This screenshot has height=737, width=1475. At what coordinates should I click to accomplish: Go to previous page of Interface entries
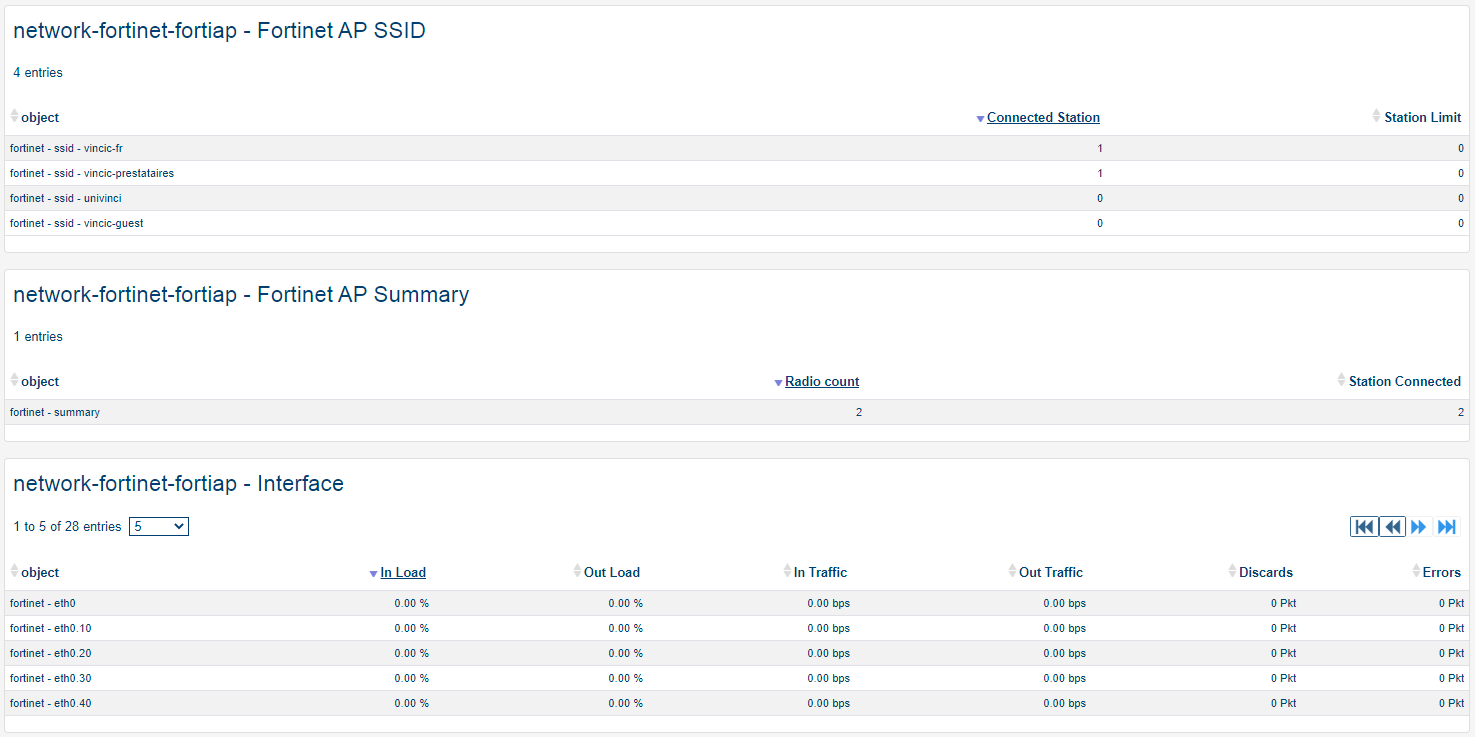(1392, 527)
